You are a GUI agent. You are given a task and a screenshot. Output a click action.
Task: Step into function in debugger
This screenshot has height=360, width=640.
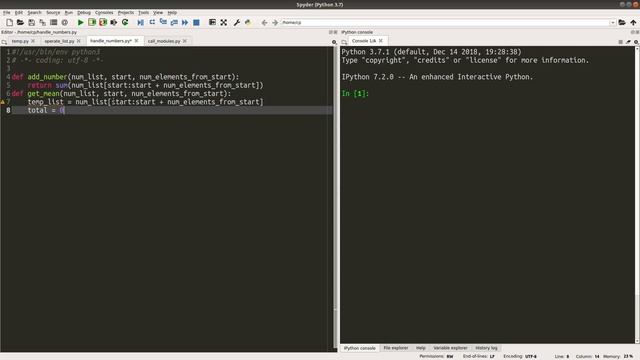[163, 22]
